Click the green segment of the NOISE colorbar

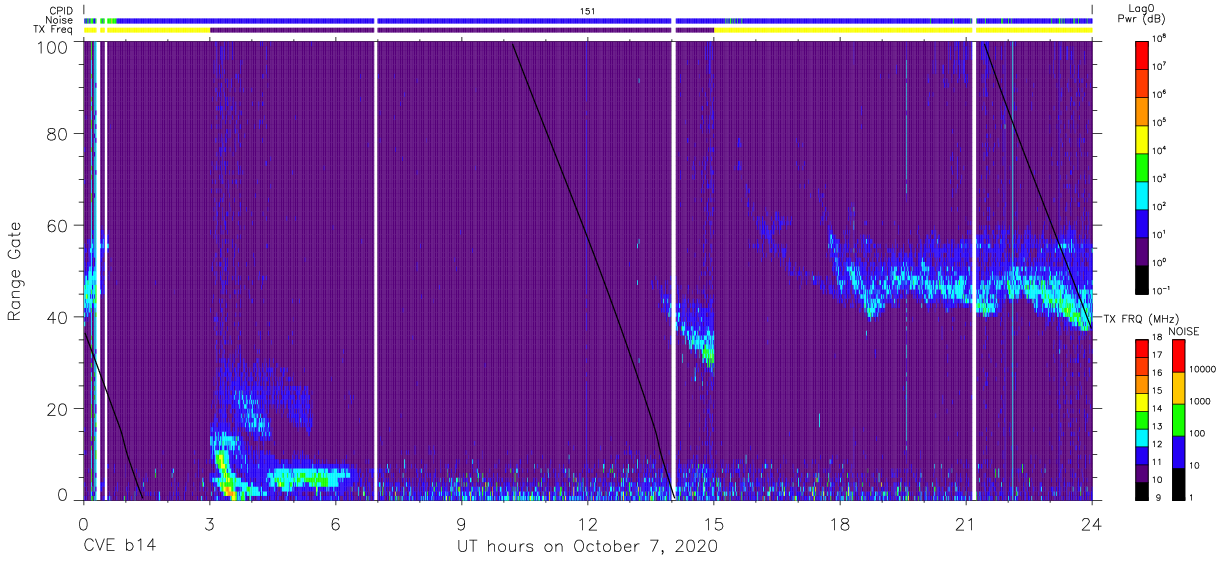1178,419
